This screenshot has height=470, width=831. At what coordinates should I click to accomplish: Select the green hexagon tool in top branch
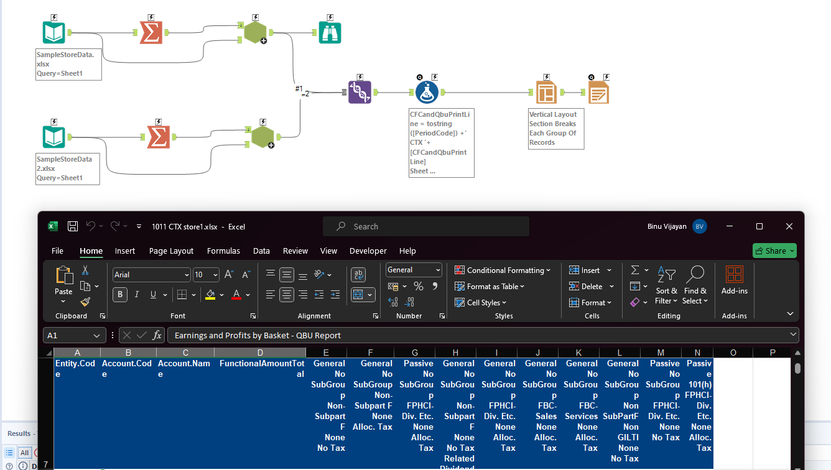point(255,33)
